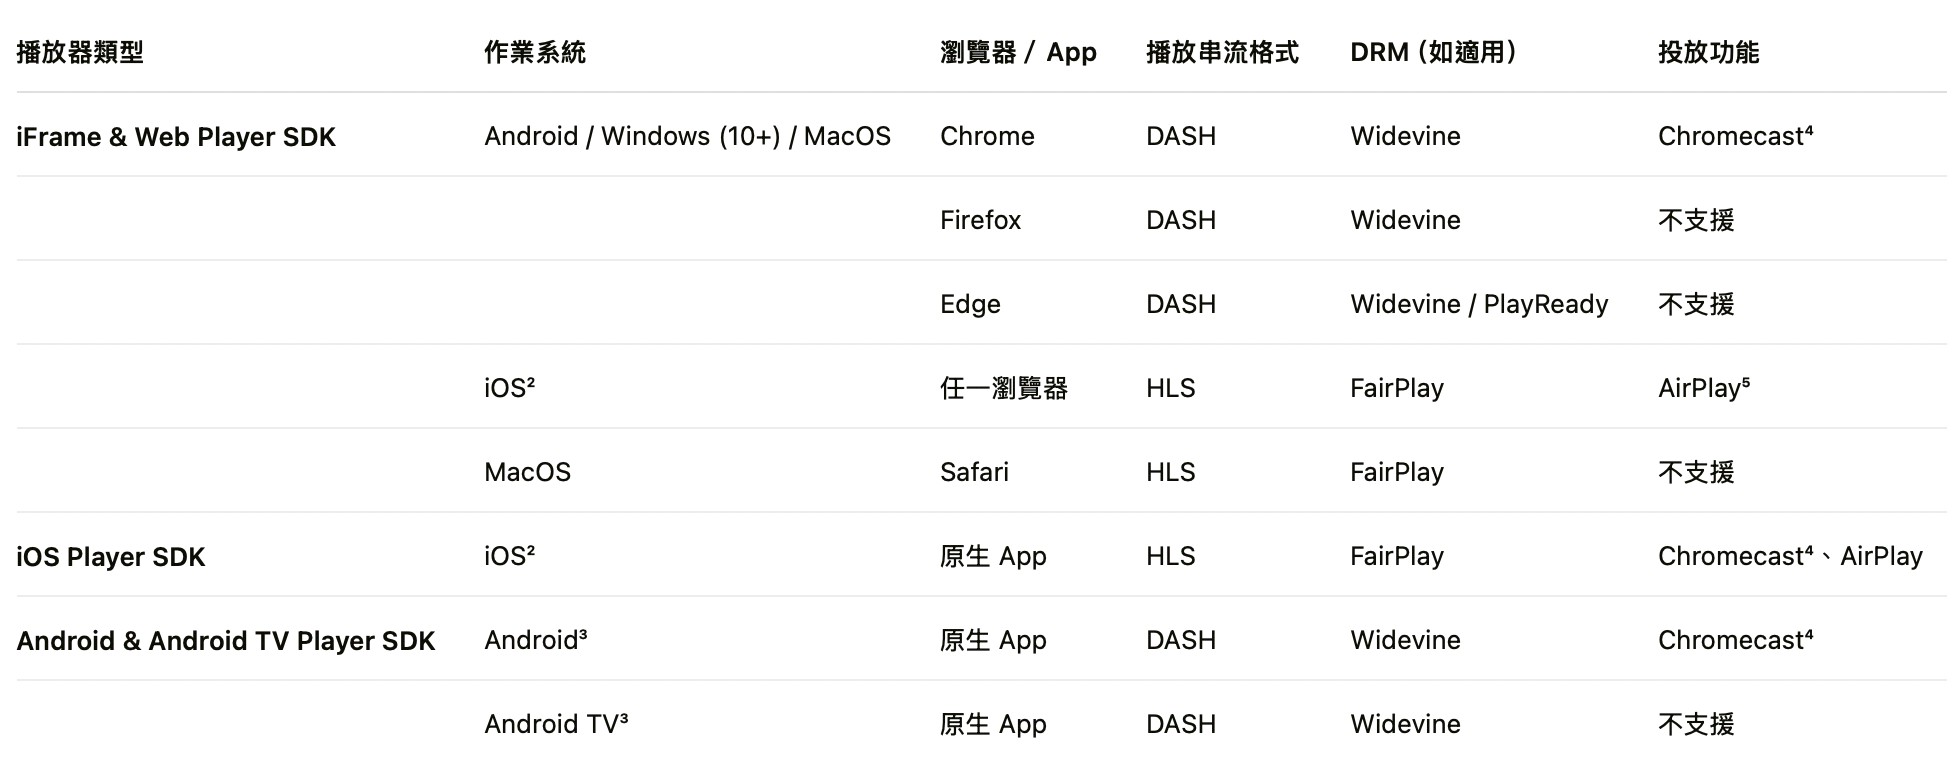
Task: Select the iOS Player SDK row label
Action: 111,557
